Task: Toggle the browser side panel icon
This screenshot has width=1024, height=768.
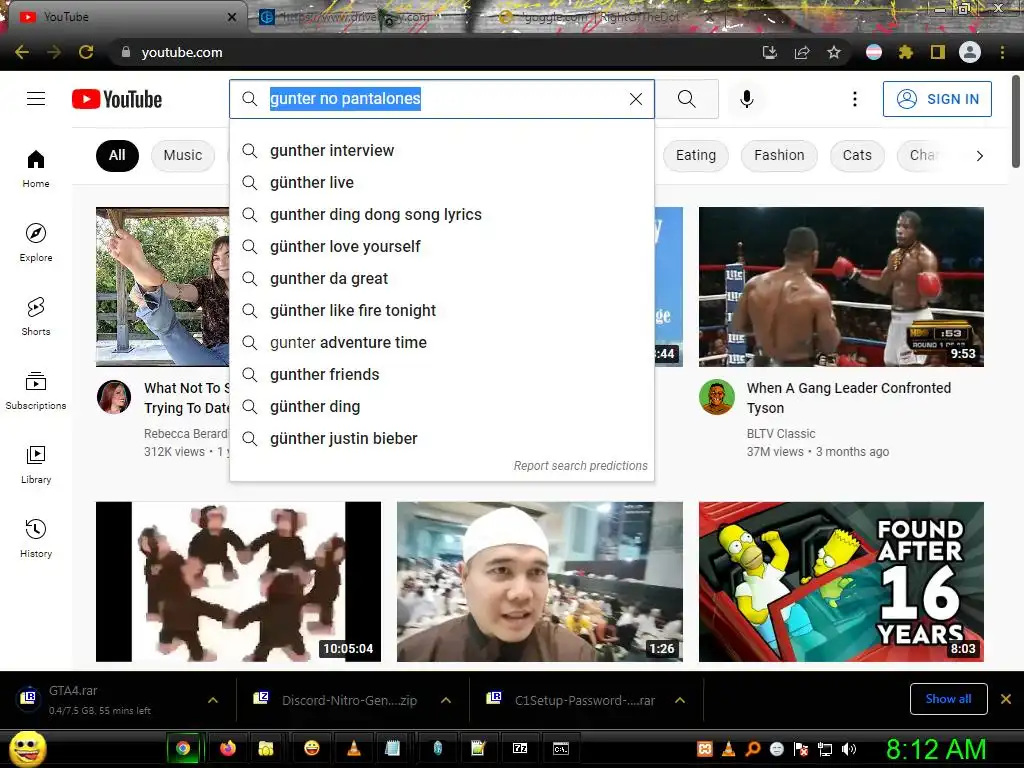Action: pos(938,52)
